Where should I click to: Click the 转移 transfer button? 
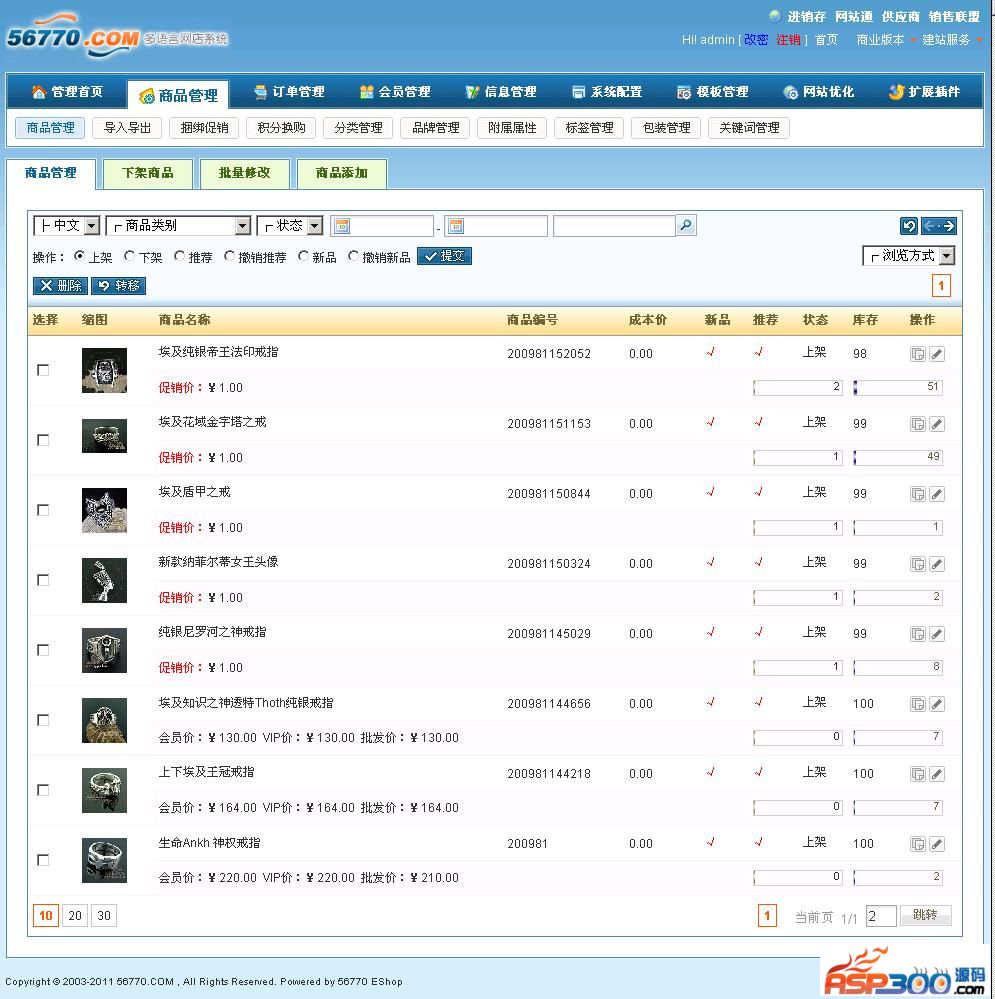119,286
